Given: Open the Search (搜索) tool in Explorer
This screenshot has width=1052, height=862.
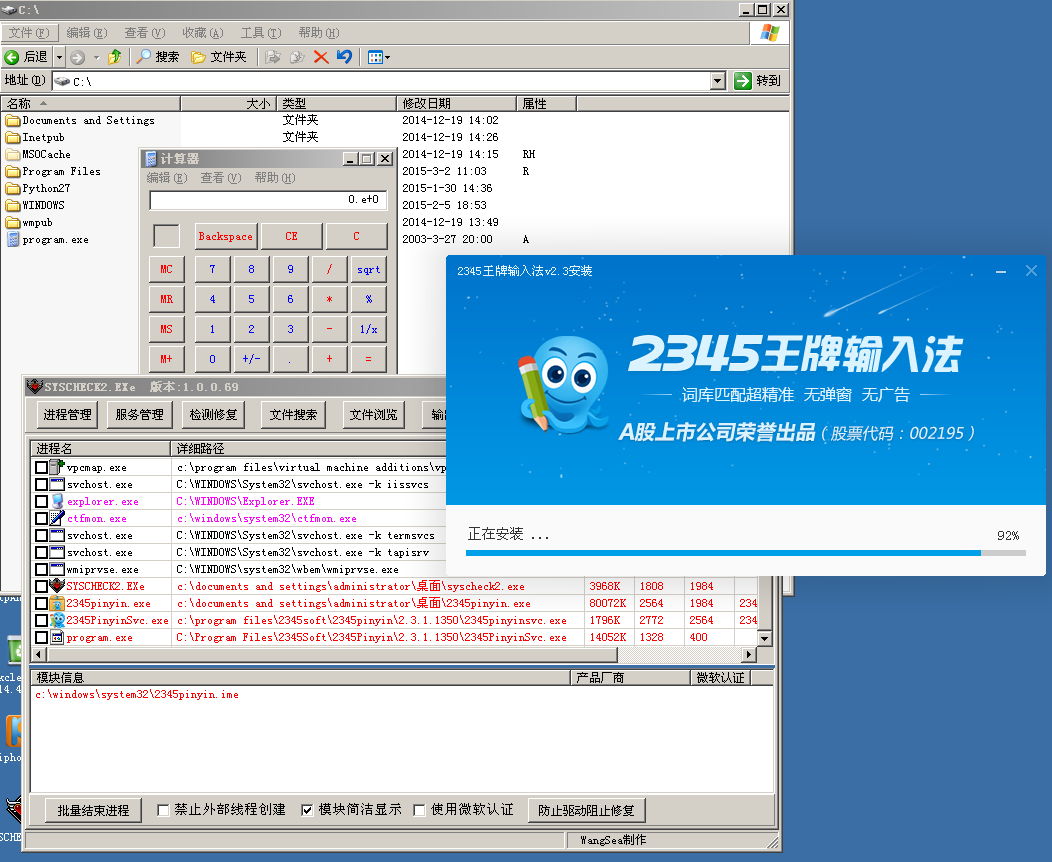Looking at the screenshot, I should (157, 57).
